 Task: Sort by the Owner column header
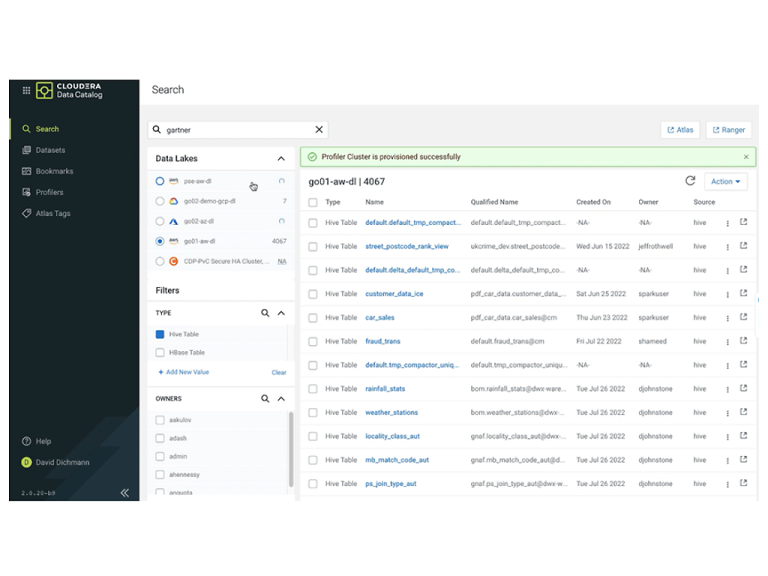pyautogui.click(x=648, y=202)
